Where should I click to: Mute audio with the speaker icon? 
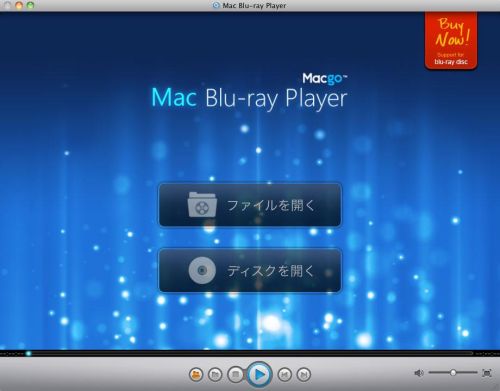(x=419, y=373)
